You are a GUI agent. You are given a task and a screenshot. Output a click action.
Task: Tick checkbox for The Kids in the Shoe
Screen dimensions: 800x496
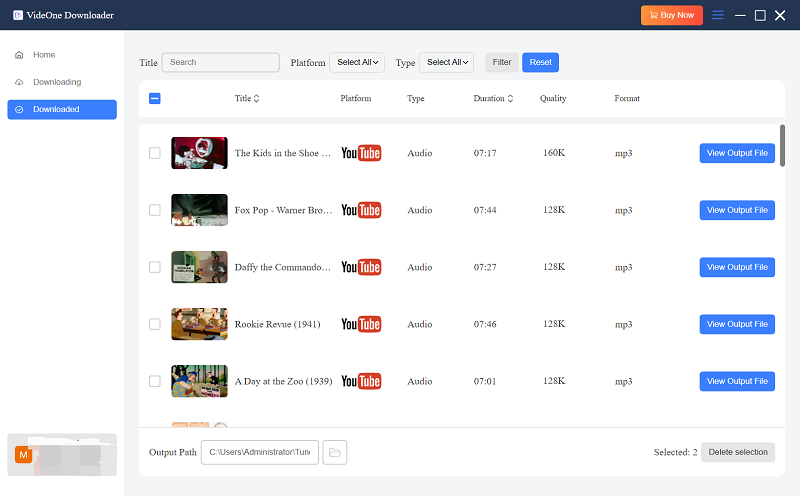pyautogui.click(x=154, y=153)
